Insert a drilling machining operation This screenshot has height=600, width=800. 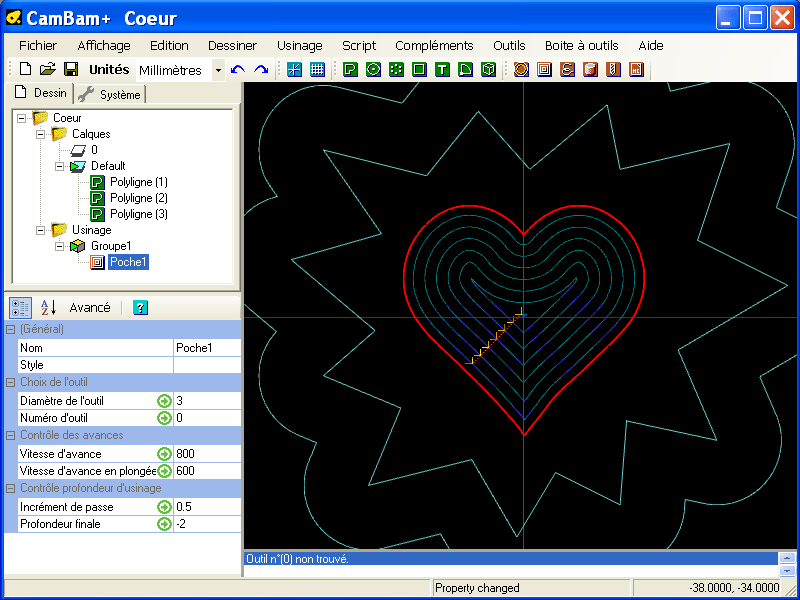(x=613, y=69)
